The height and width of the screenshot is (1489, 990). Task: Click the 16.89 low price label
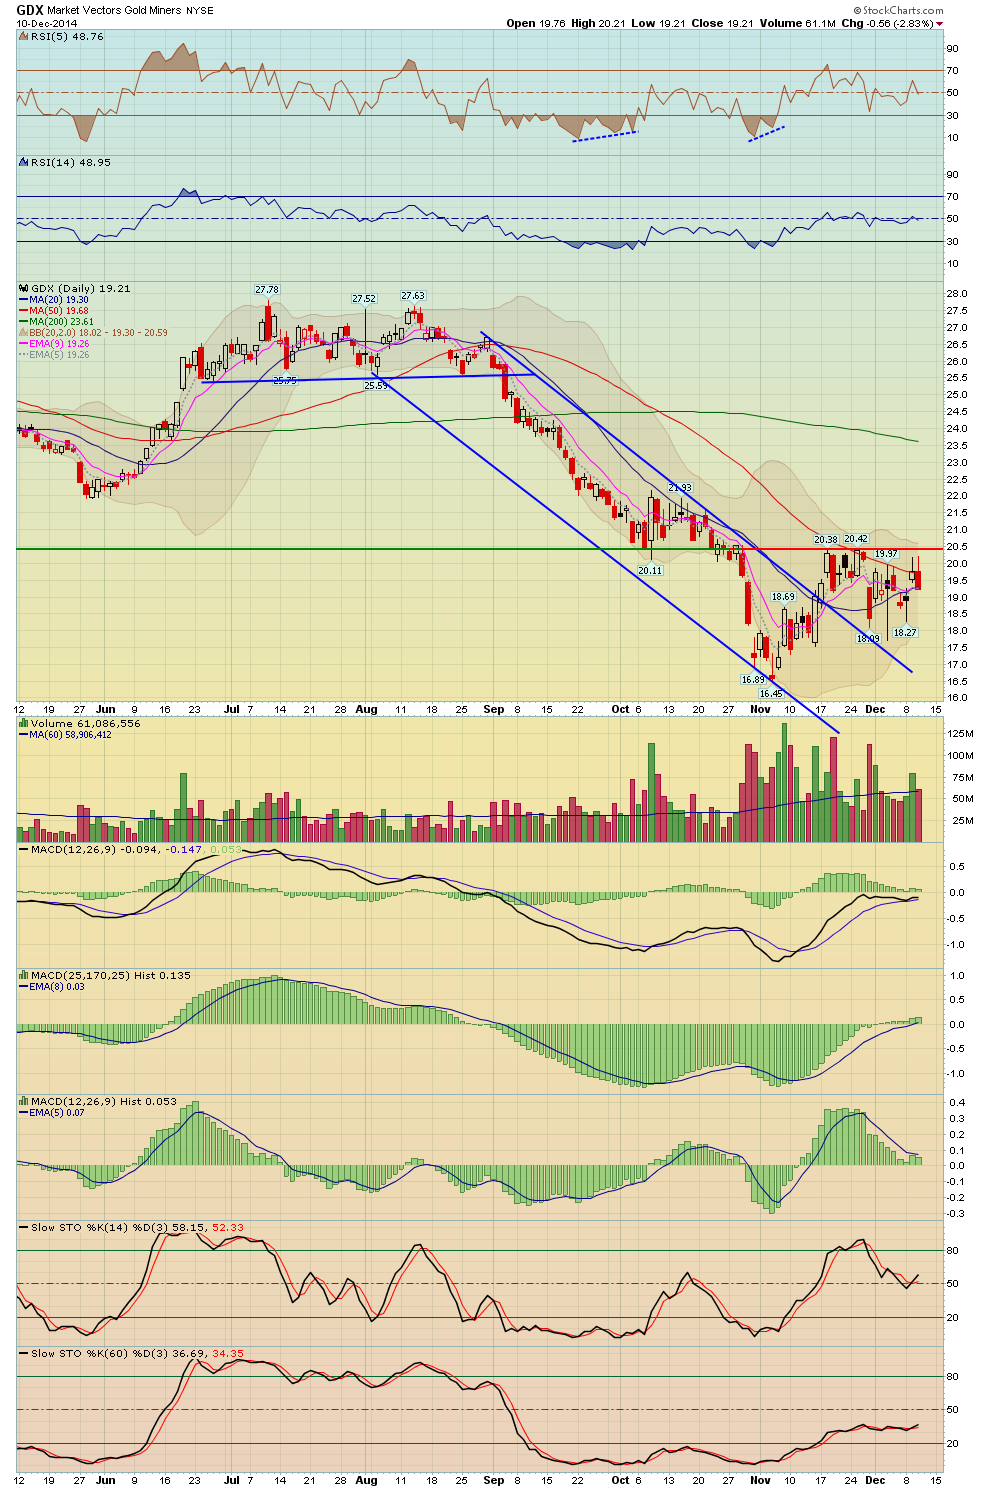752,679
